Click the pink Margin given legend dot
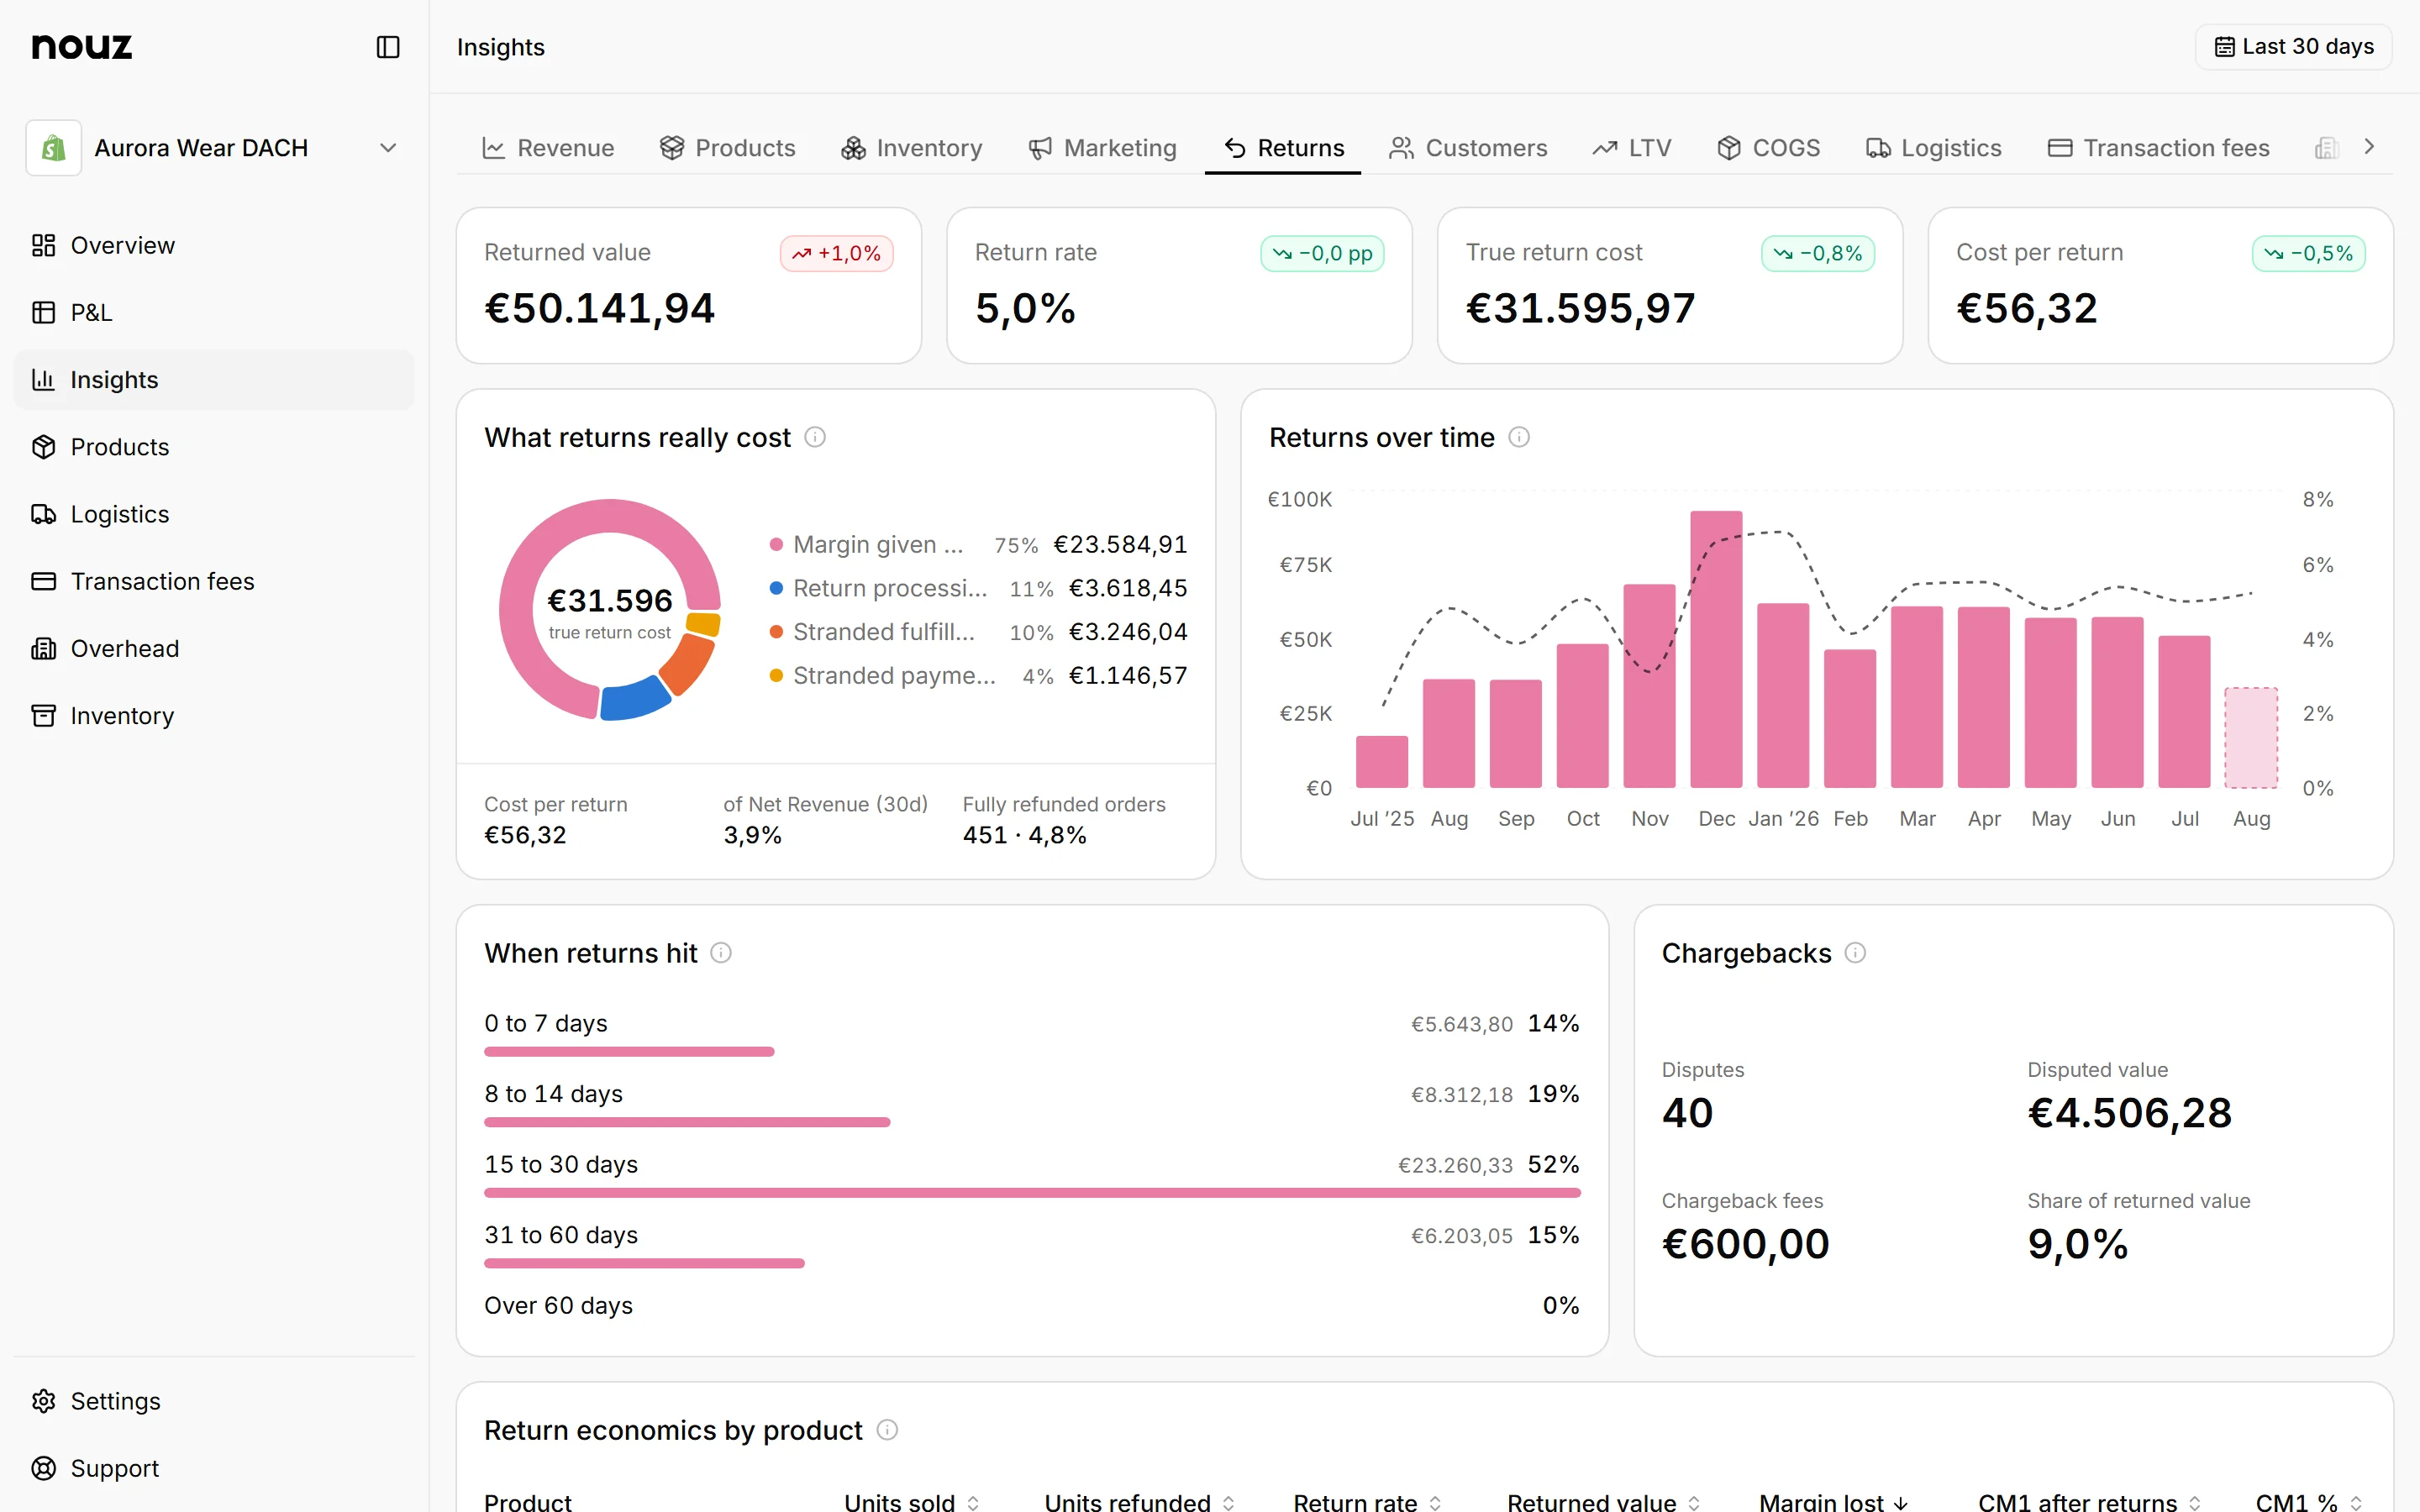This screenshot has width=2420, height=1512. (x=776, y=545)
